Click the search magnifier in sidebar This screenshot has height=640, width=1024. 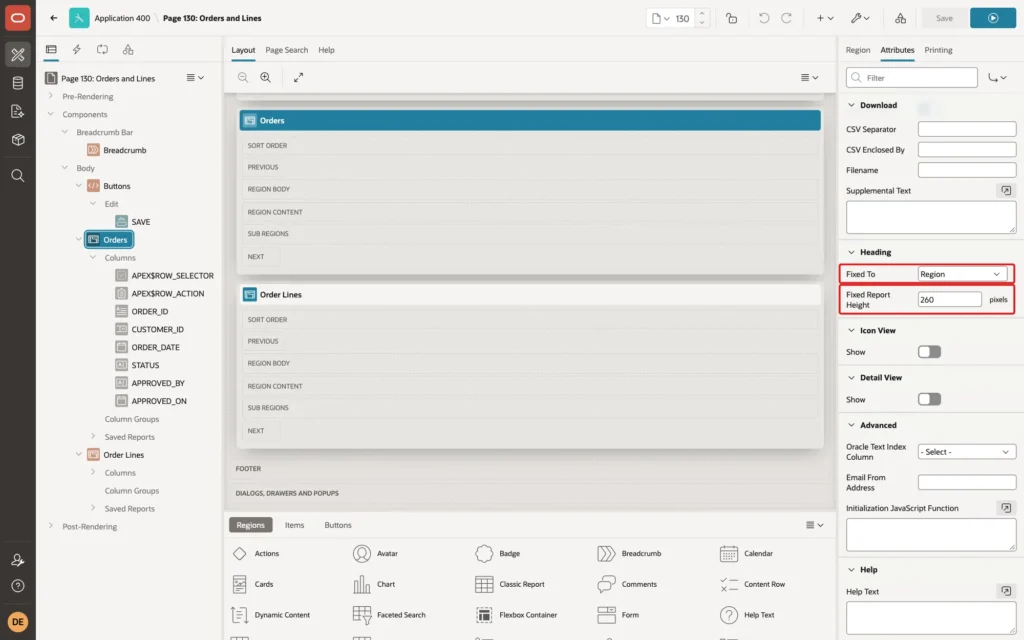point(18,176)
